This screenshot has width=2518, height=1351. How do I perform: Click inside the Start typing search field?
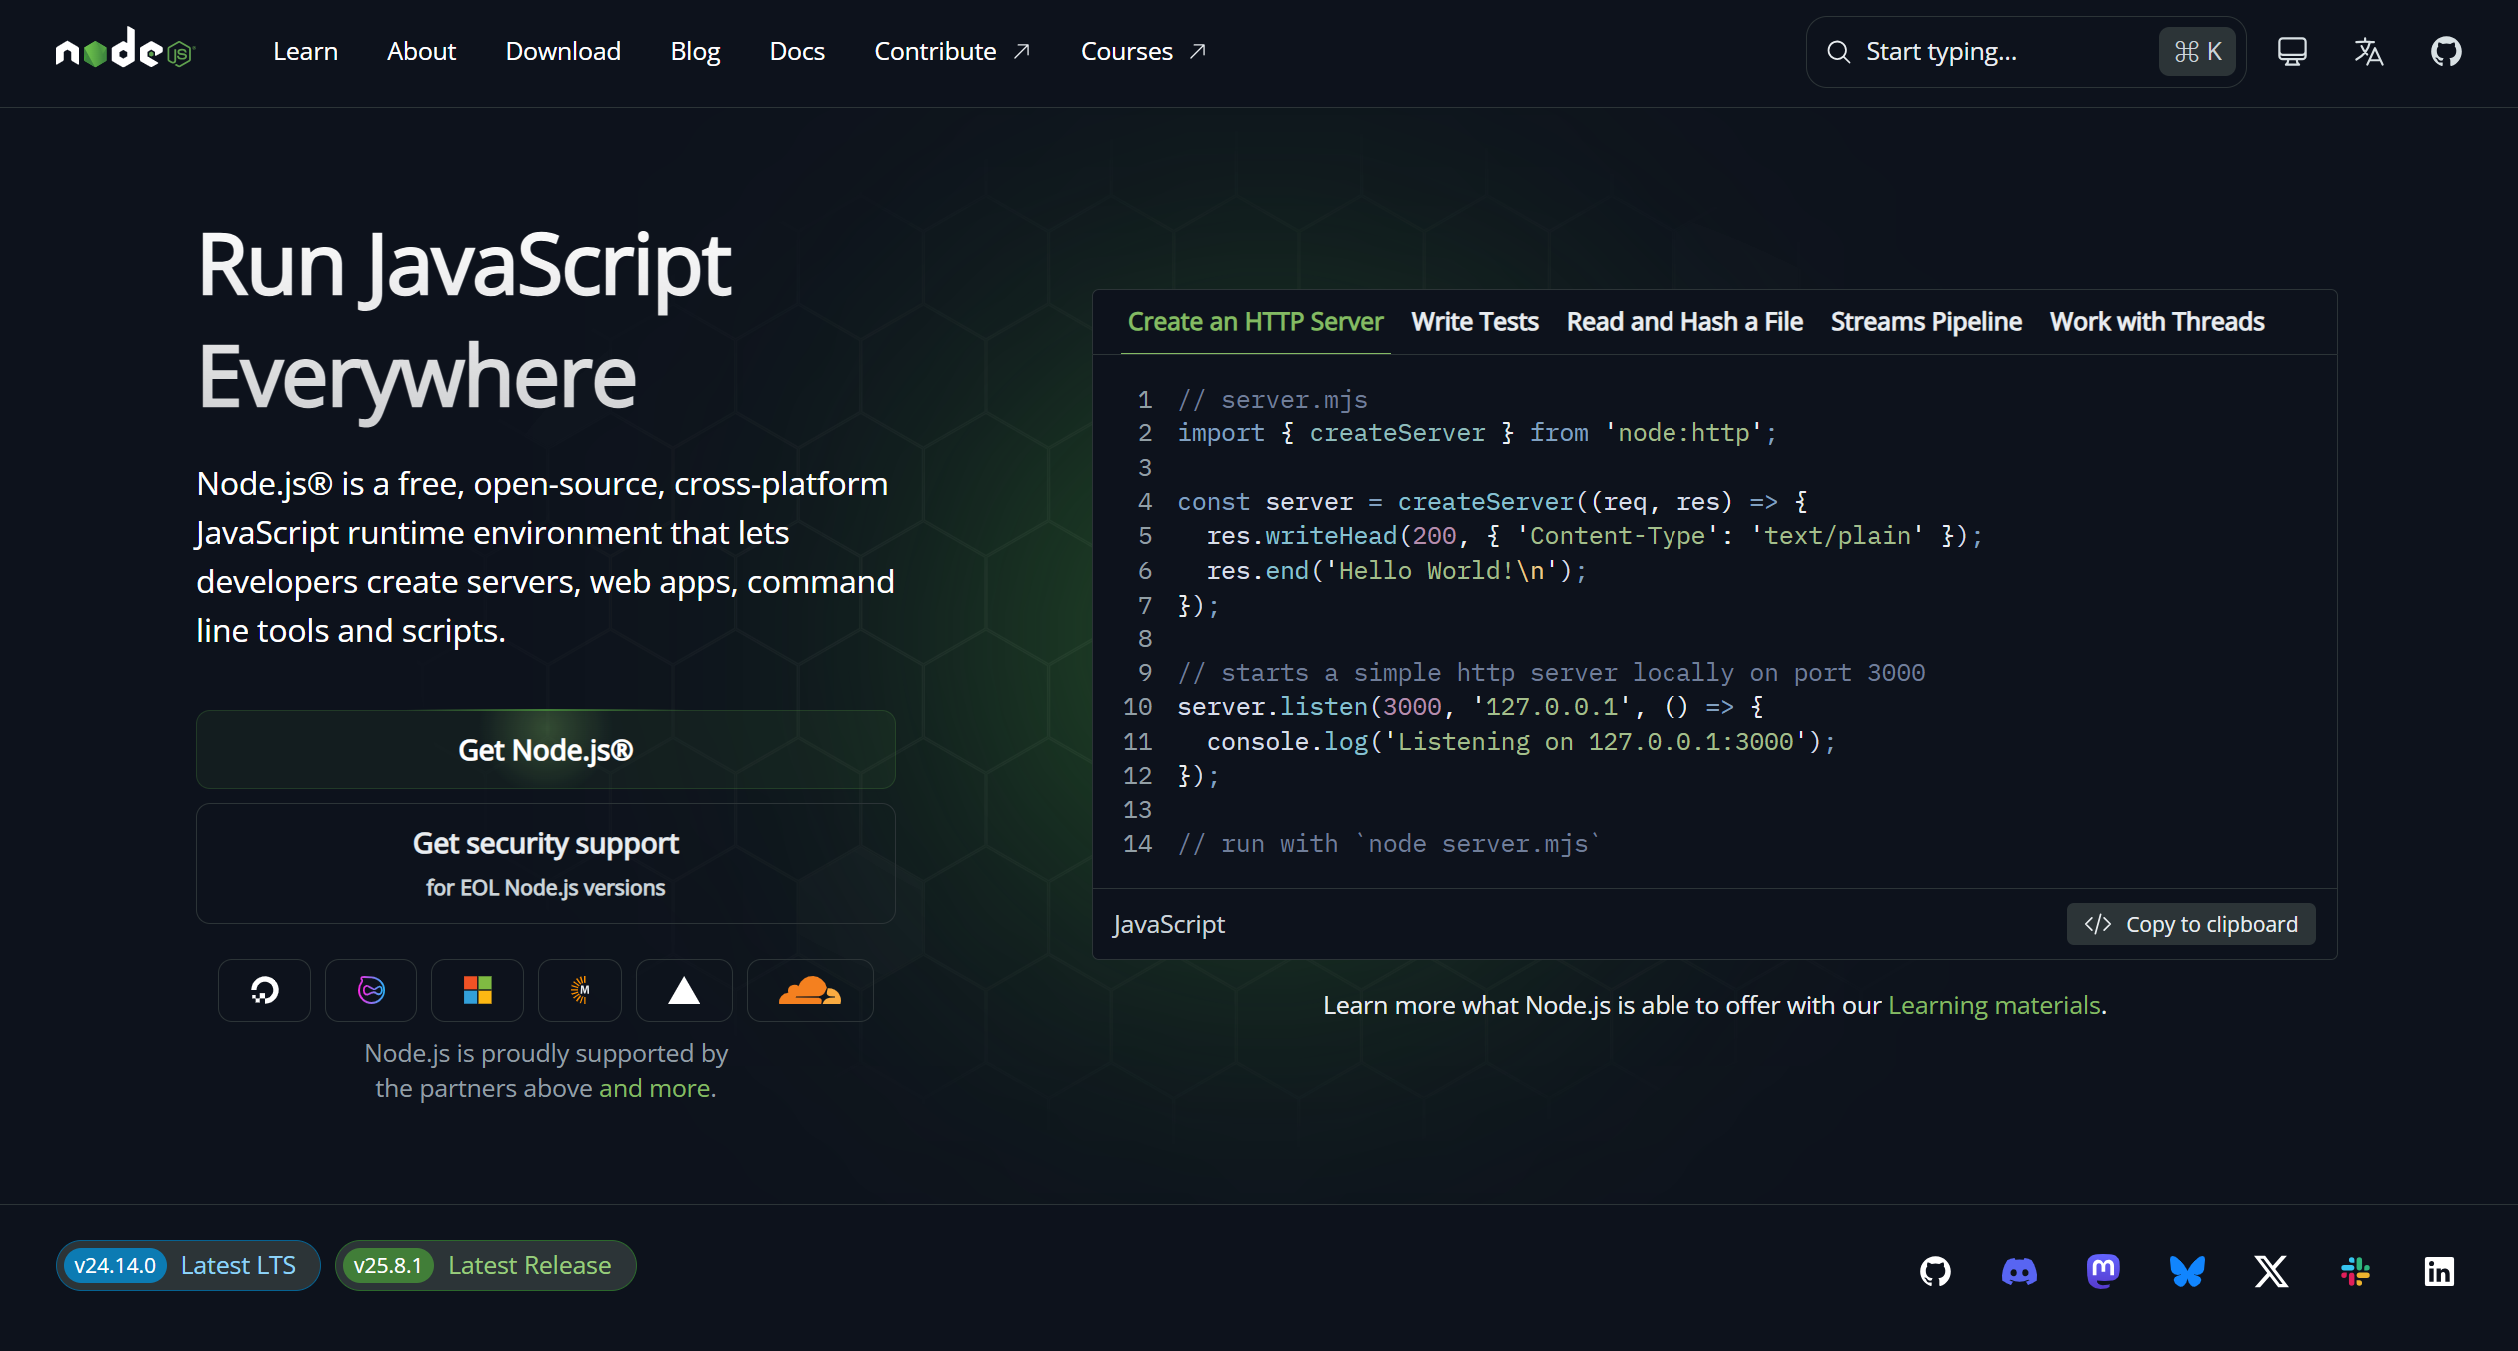coord(2000,51)
